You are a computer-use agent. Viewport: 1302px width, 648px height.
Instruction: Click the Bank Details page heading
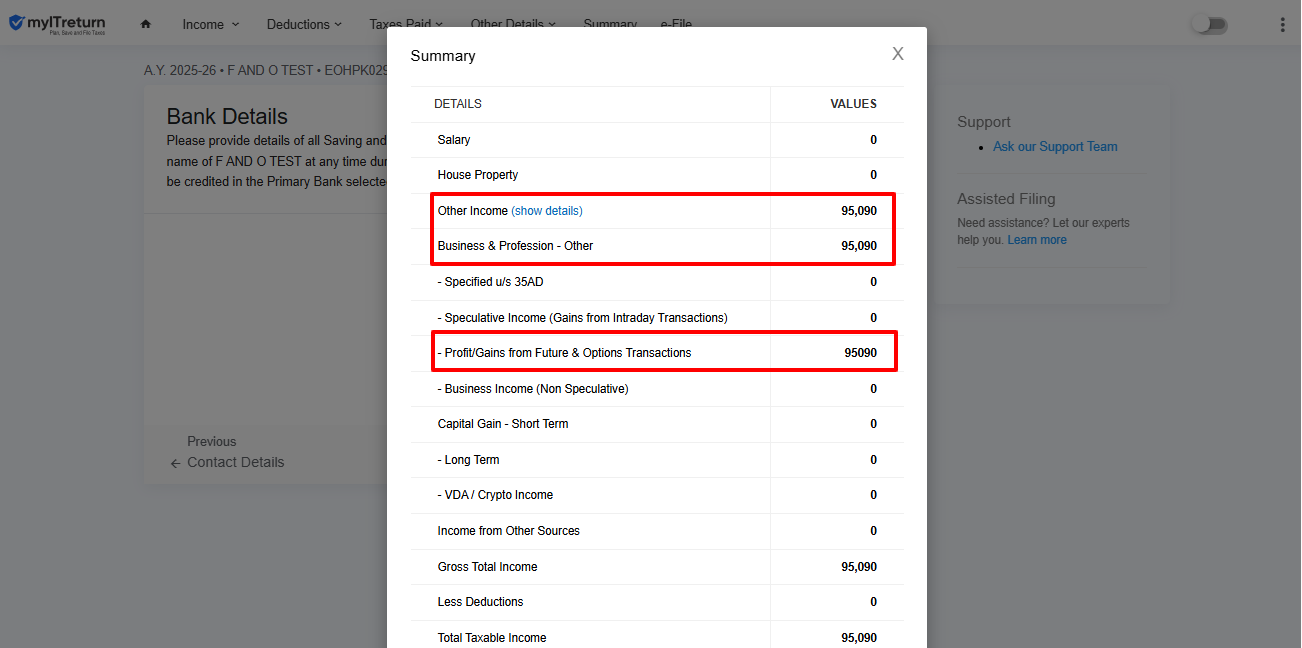[227, 117]
